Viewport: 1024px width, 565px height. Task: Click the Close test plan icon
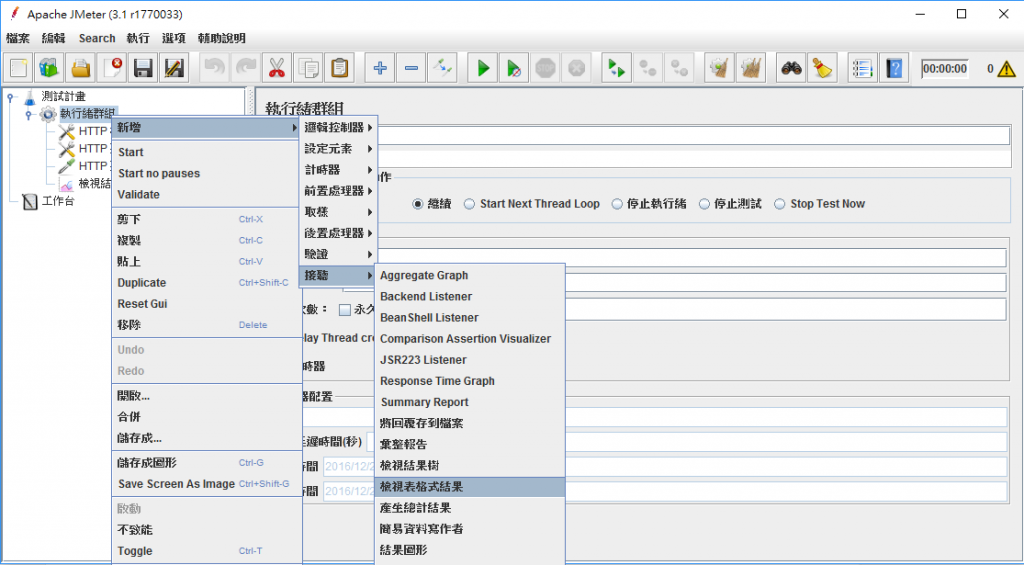pyautogui.click(x=112, y=68)
